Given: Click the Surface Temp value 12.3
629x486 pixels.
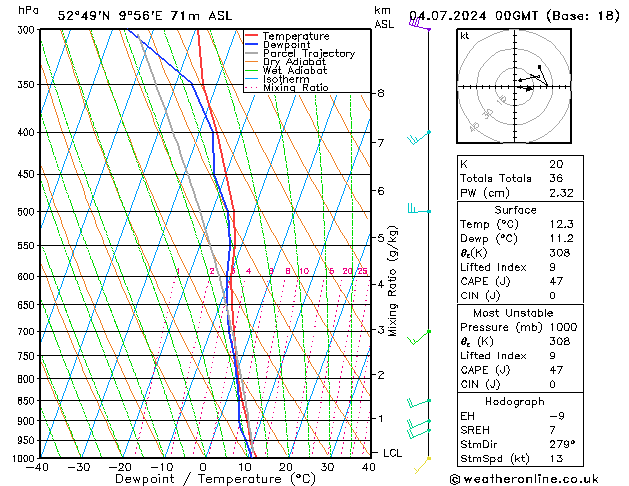Looking at the screenshot, I should pyautogui.click(x=561, y=224).
